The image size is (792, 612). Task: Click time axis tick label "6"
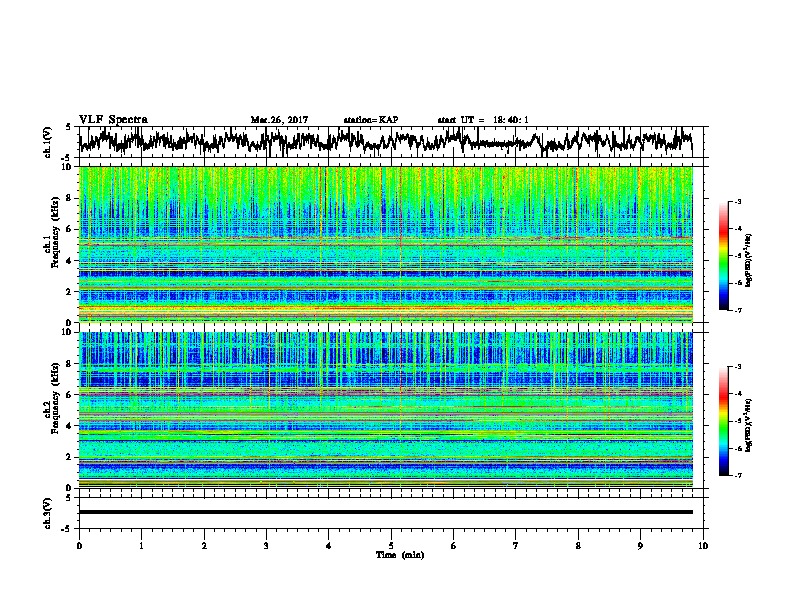click(453, 546)
